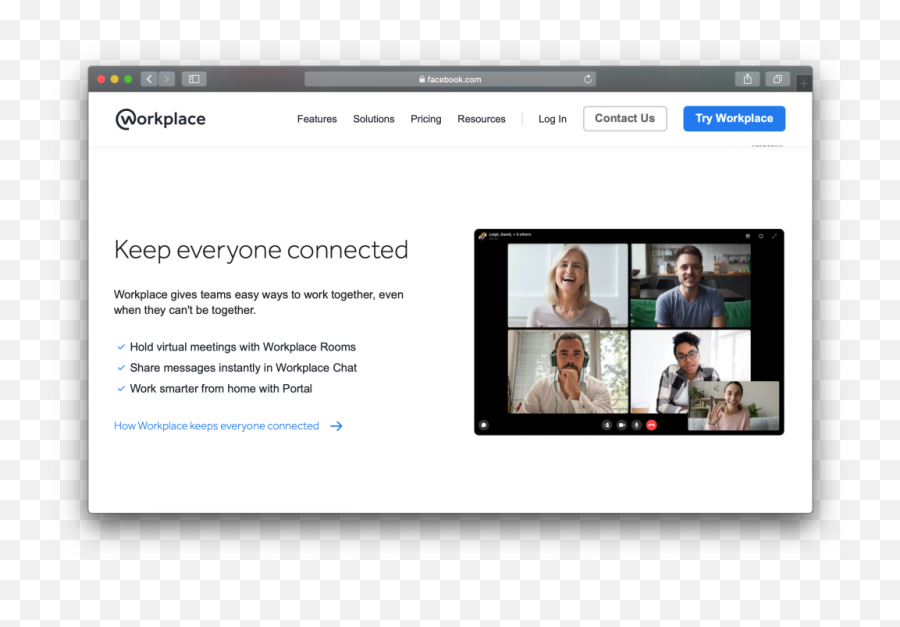The image size is (900, 627).
Task: Click the Safari forward arrow button
Action: coord(167,79)
